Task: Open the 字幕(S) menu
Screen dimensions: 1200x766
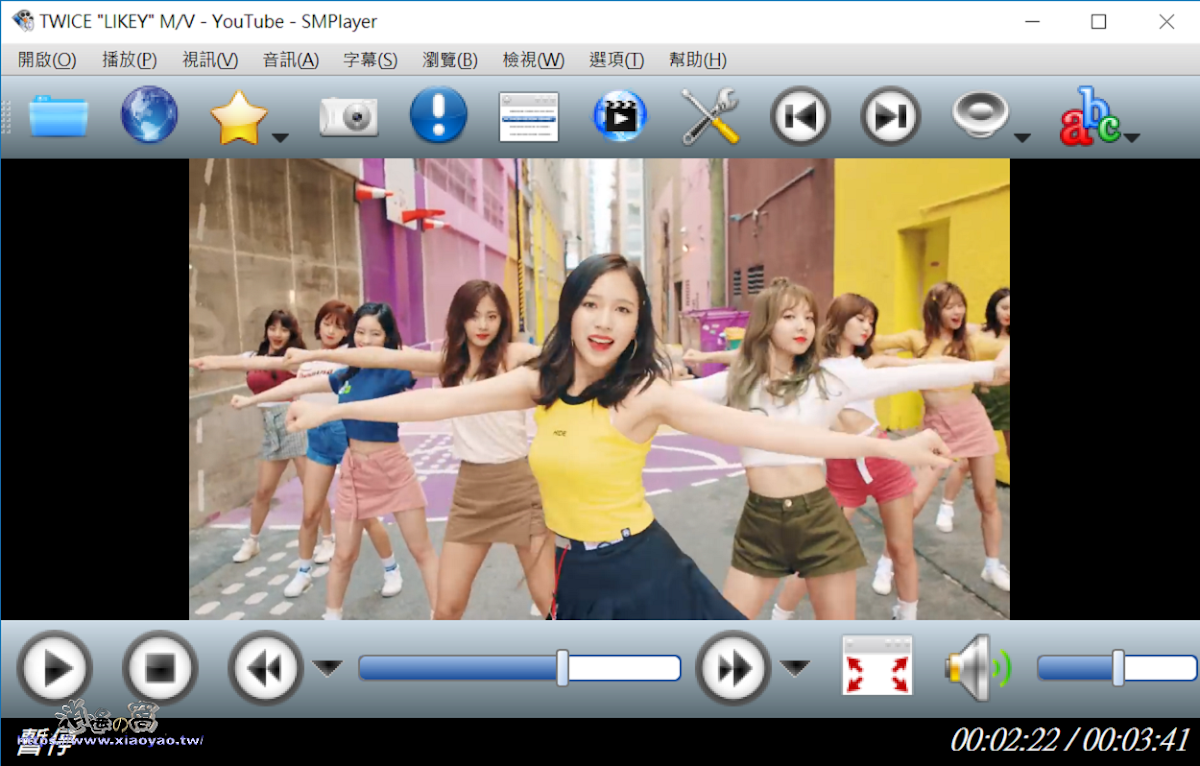Action: (371, 60)
